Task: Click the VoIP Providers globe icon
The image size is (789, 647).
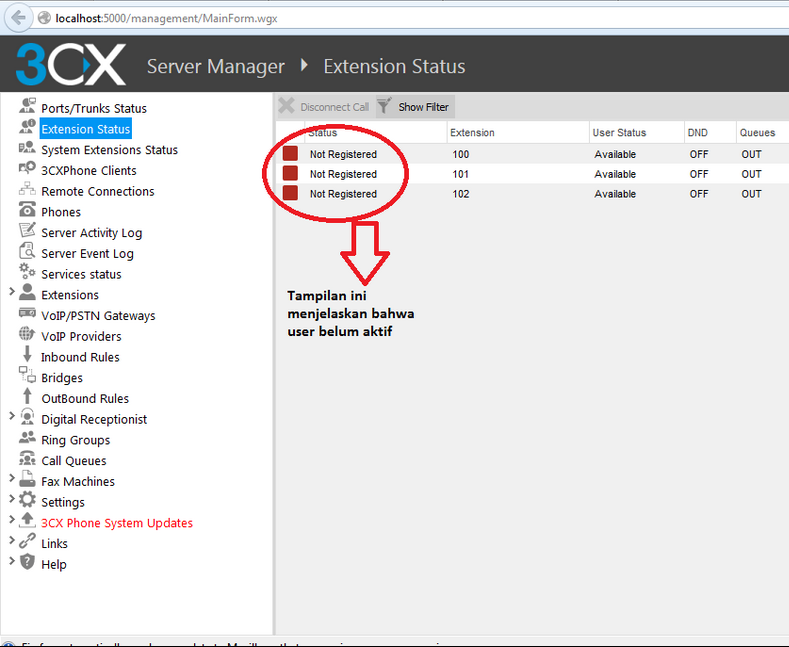Action: (27, 334)
